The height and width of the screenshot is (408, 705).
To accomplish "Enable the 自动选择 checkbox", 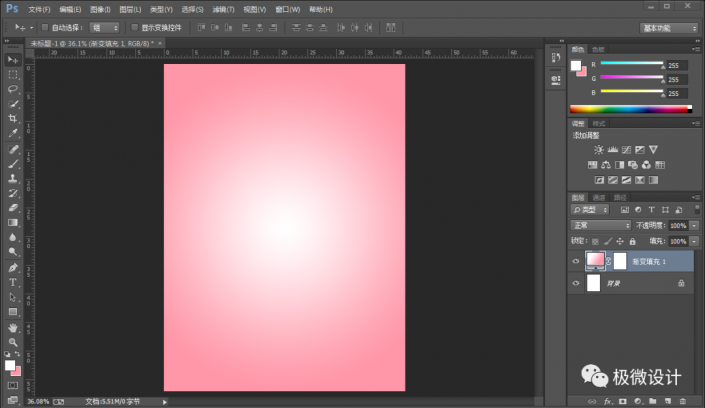I will pyautogui.click(x=45, y=27).
